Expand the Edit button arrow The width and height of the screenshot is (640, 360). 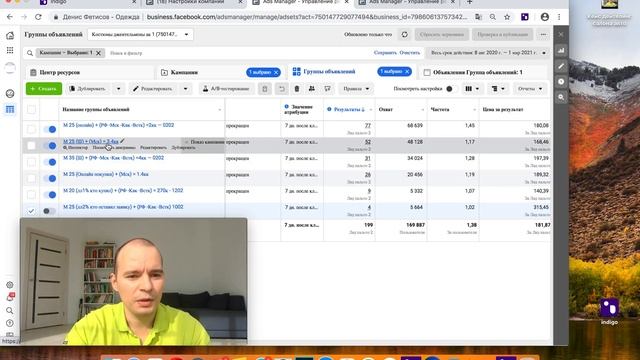[x=185, y=89]
